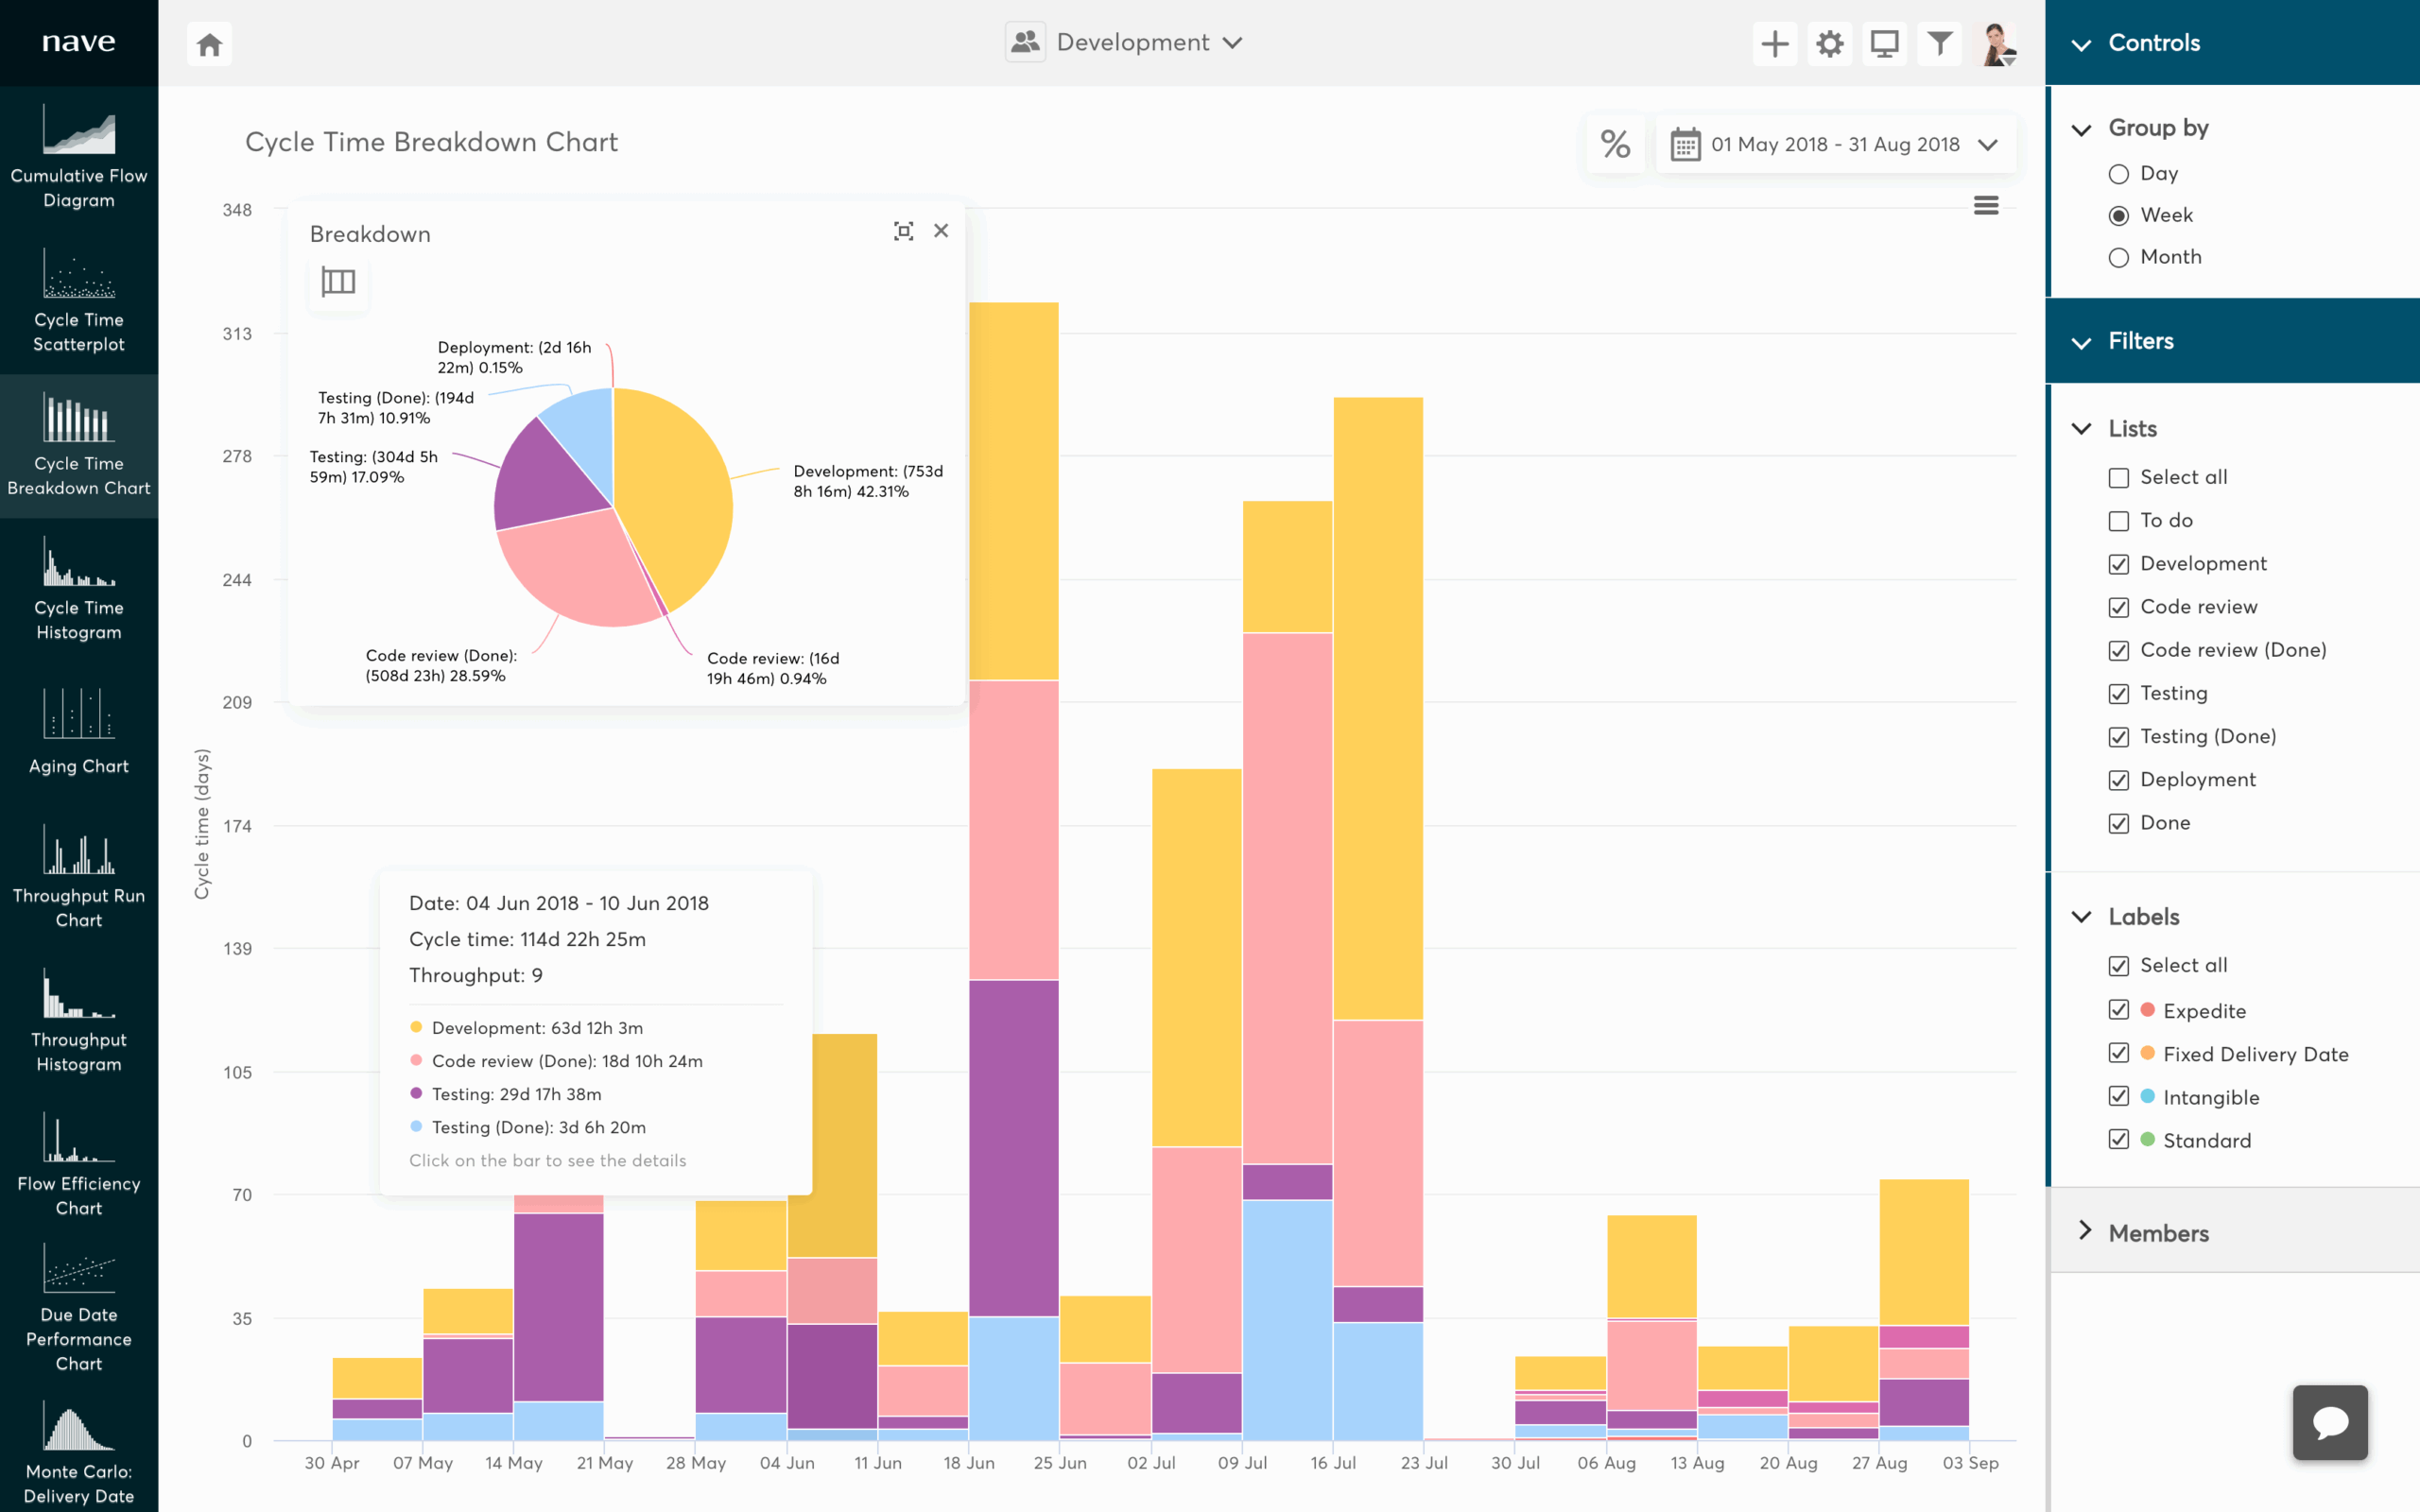Image resolution: width=2420 pixels, height=1512 pixels.
Task: Click the monitor display mode icon
Action: 1884,44
